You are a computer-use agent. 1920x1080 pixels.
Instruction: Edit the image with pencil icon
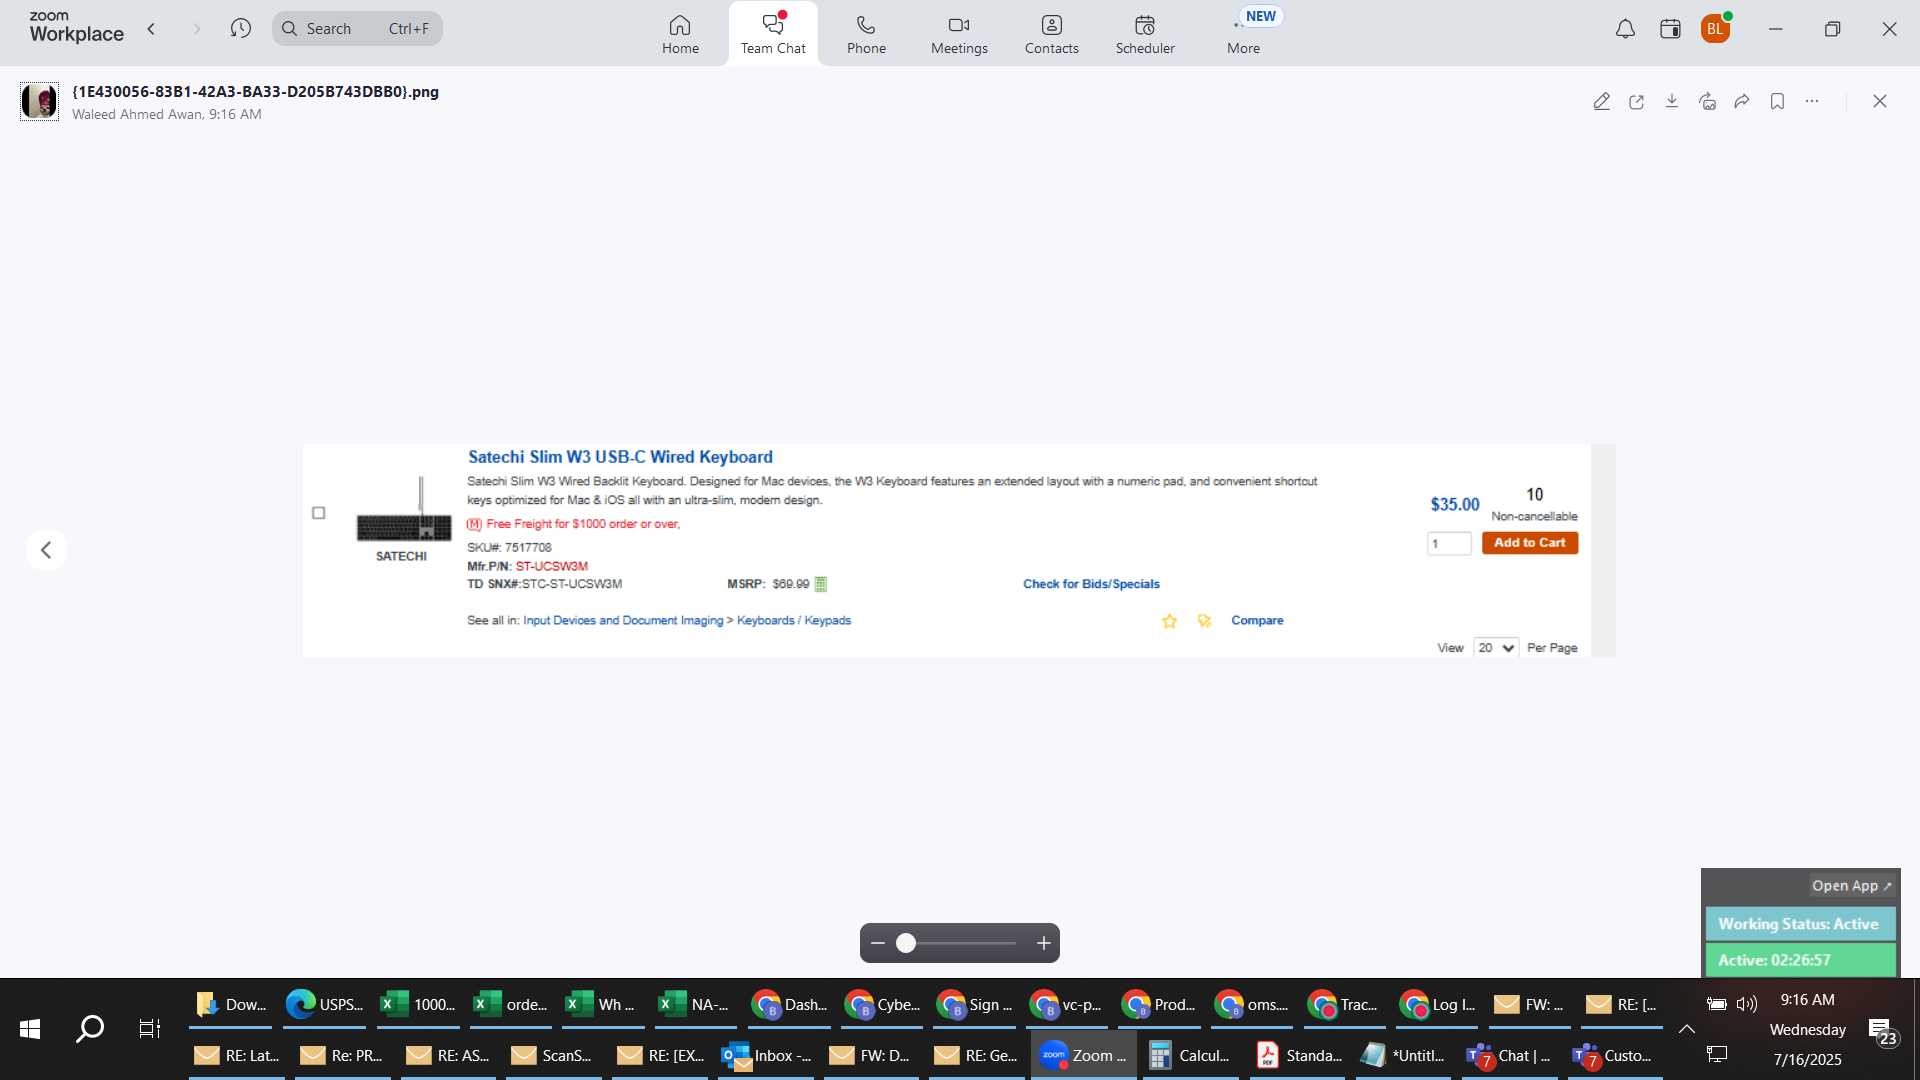1601,101
